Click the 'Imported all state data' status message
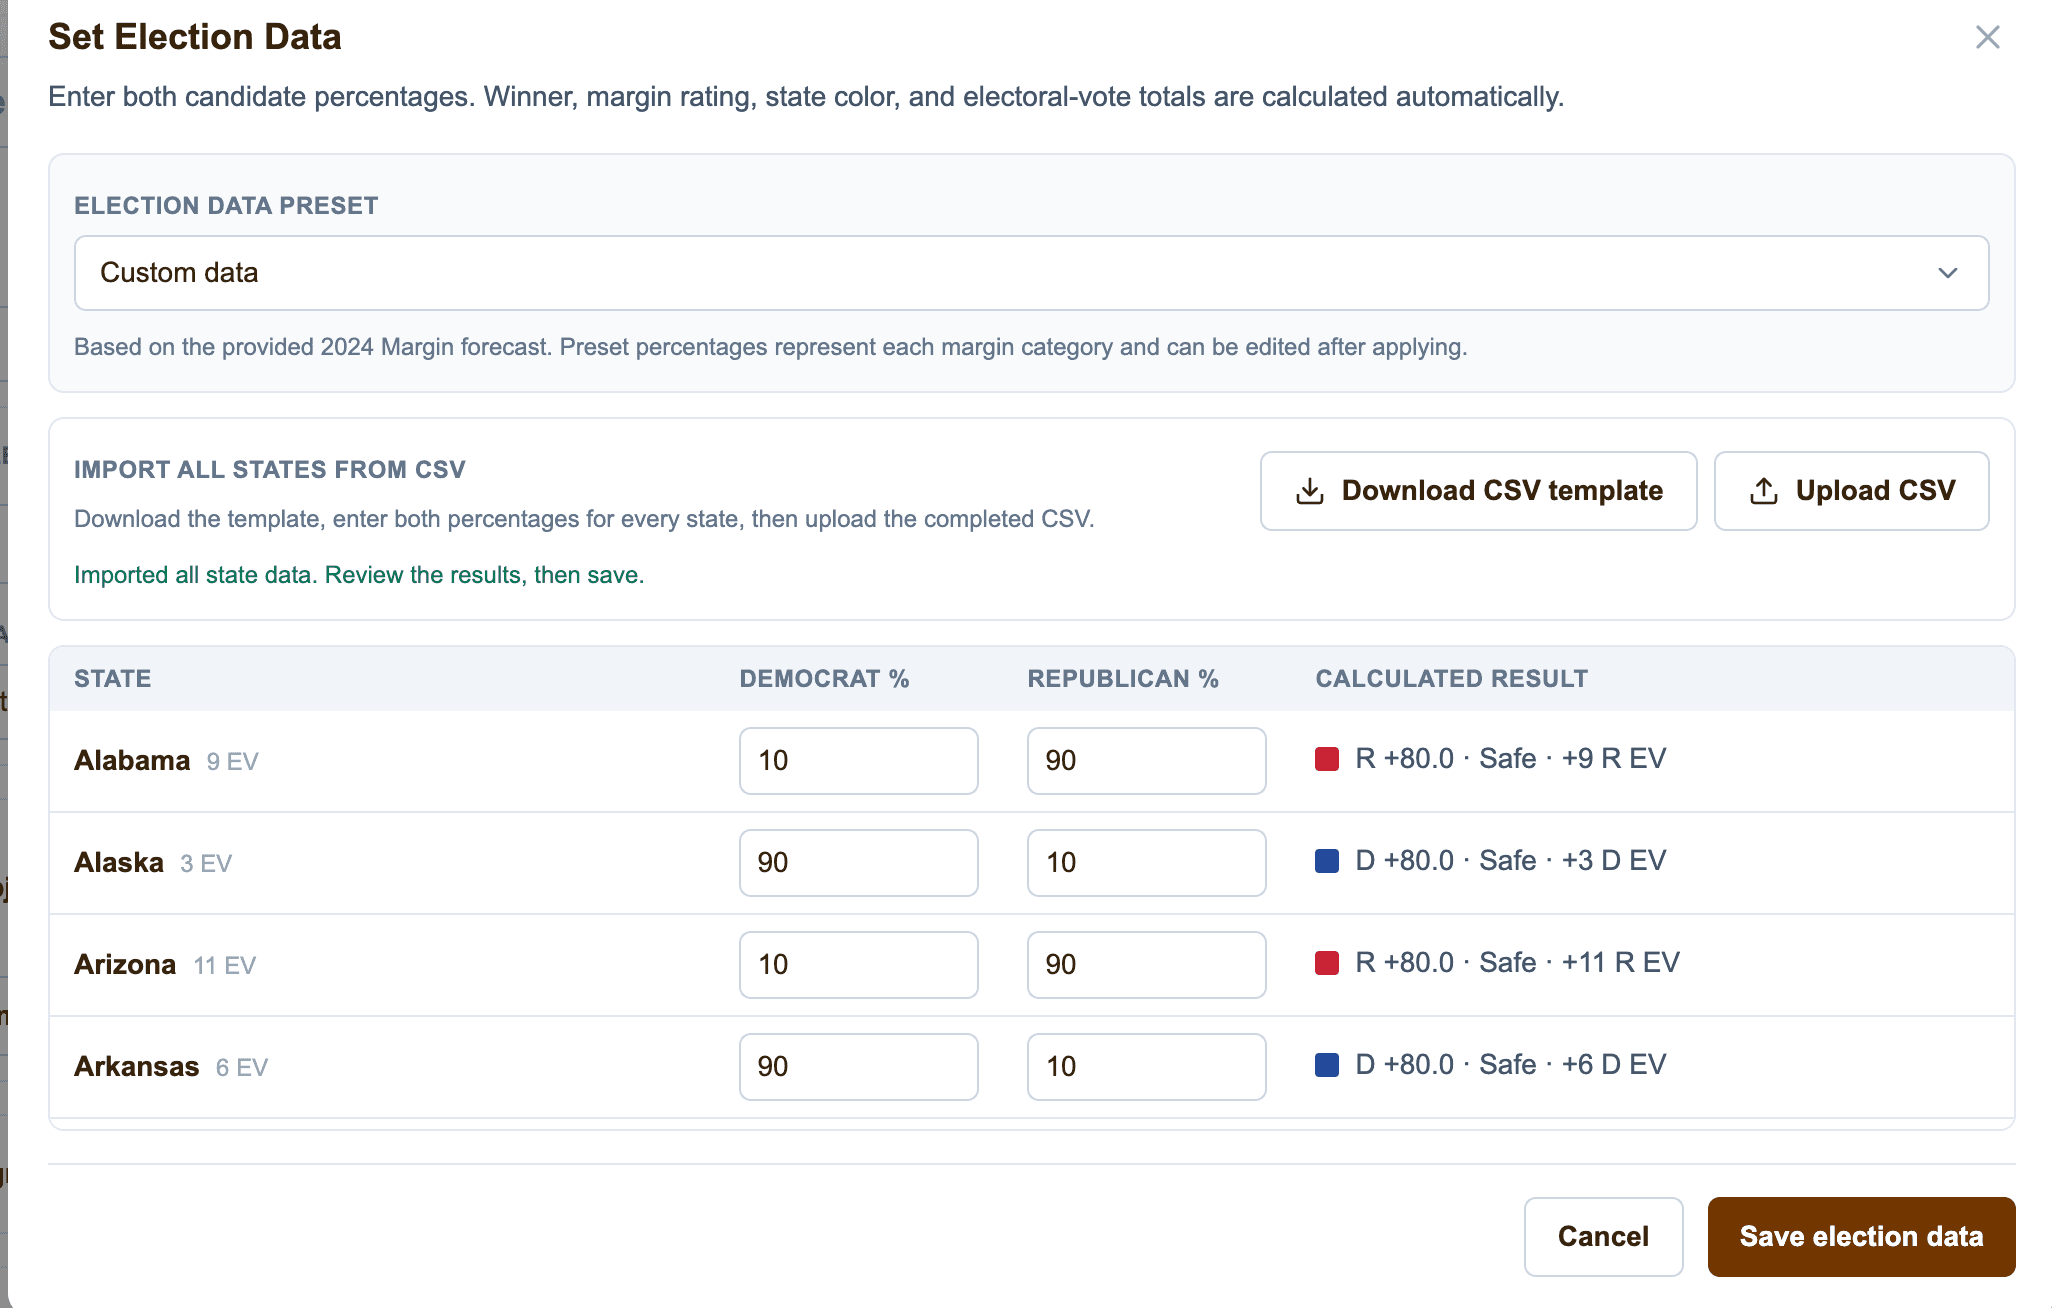This screenshot has width=2052, height=1308. [359, 575]
